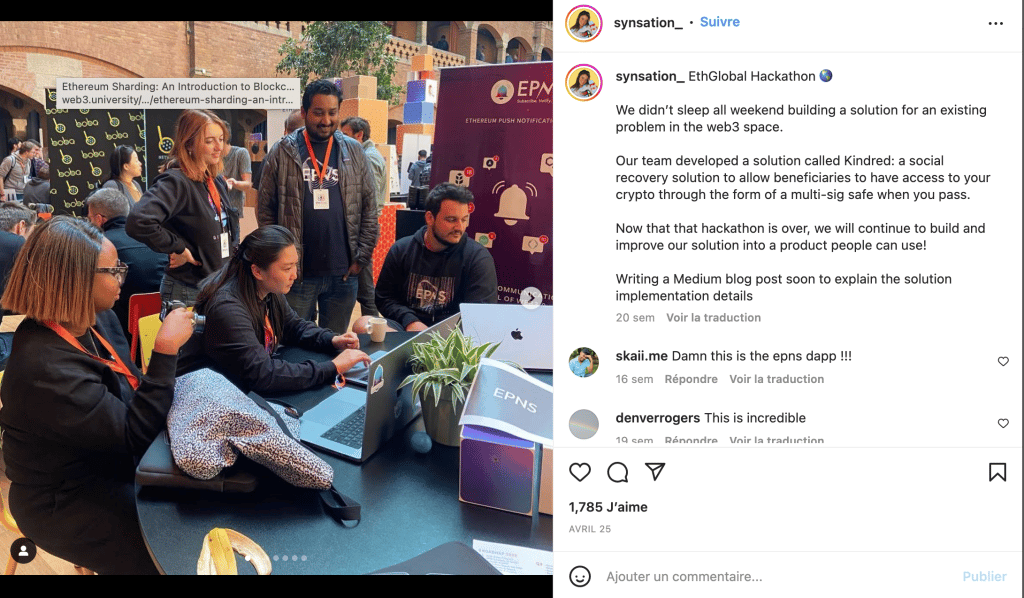The height and width of the screenshot is (598, 1024).
Task: Follow synsation_ via Suivre link
Action: 720,22
